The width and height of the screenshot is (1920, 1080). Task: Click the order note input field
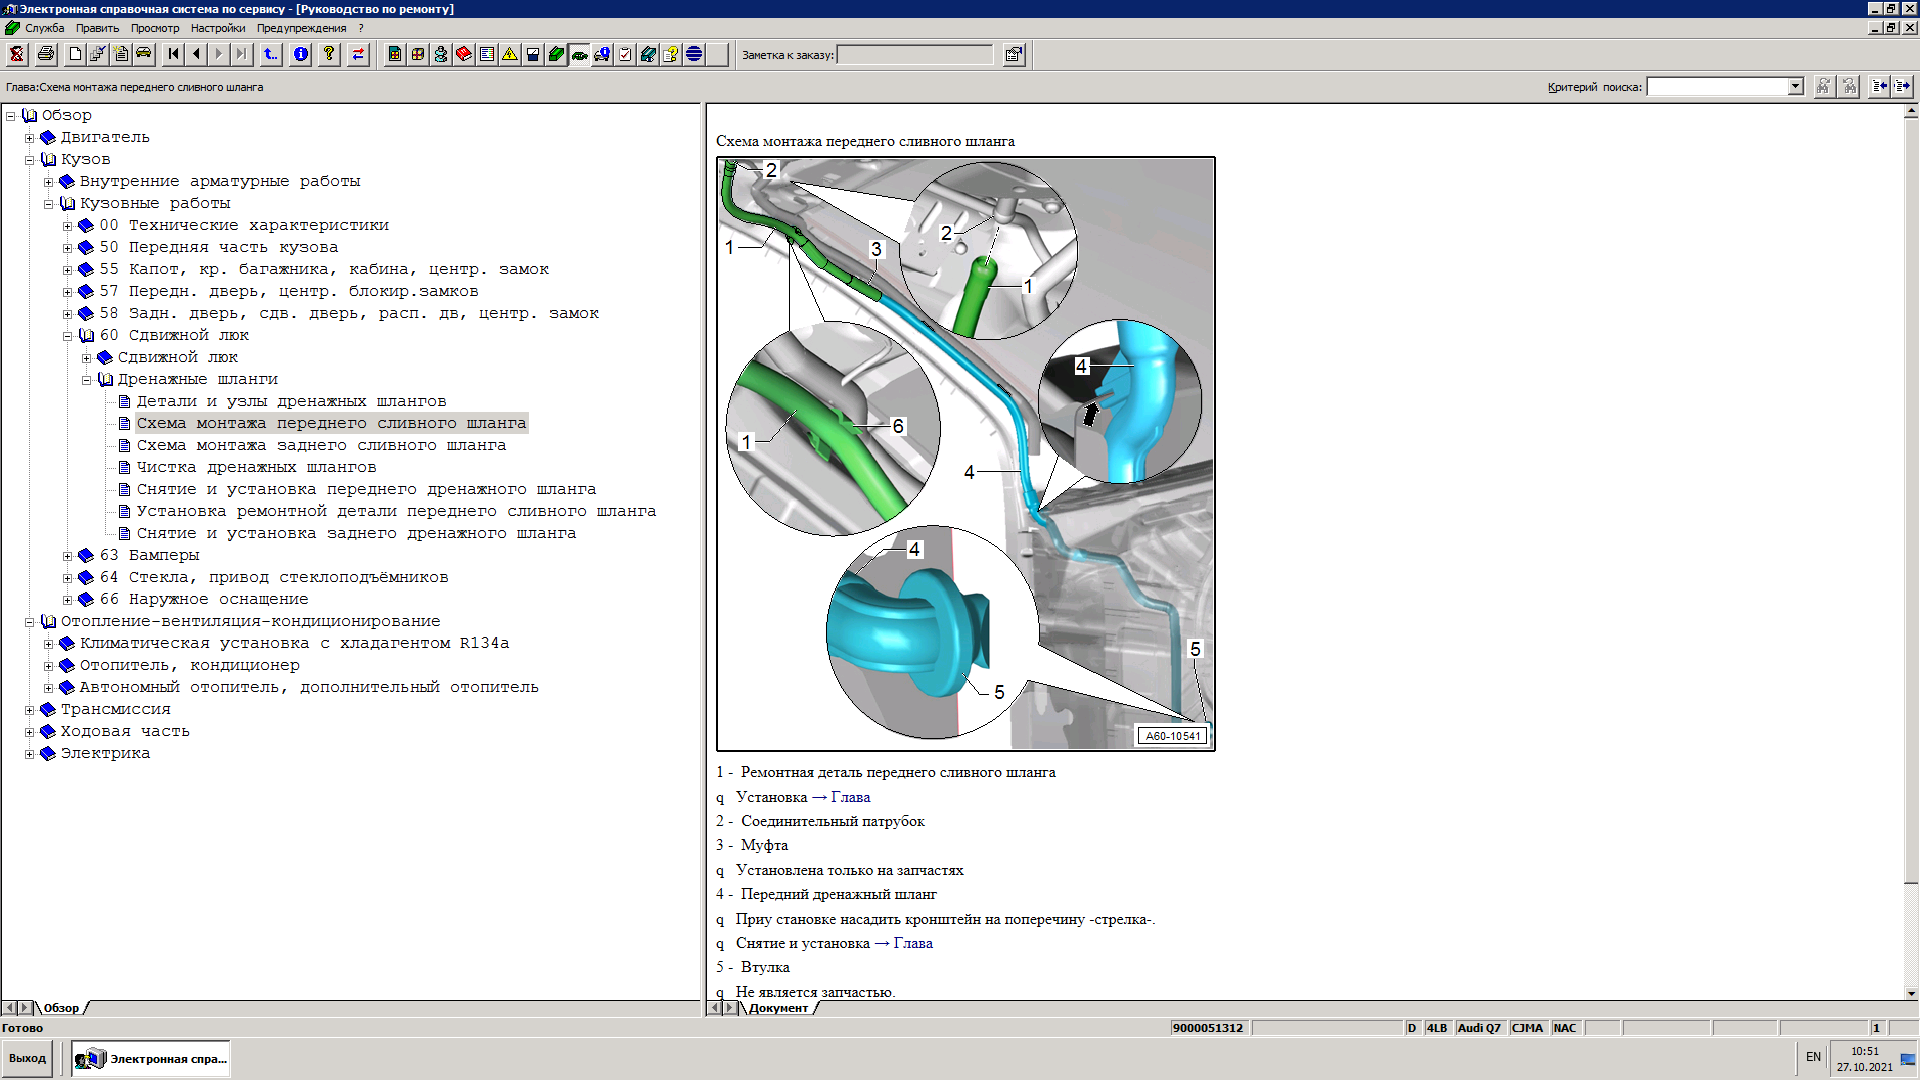914,55
